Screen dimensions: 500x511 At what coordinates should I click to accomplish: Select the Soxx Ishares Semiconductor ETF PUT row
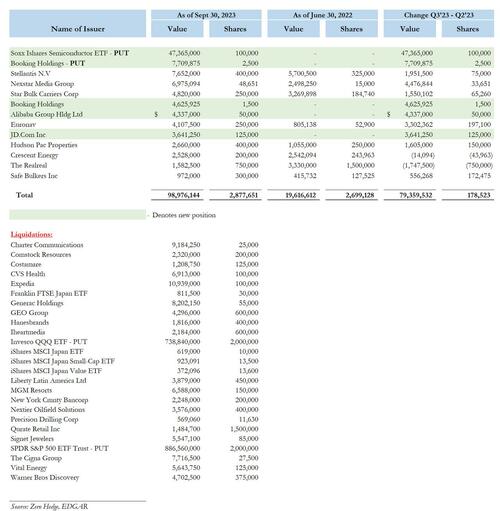252,53
